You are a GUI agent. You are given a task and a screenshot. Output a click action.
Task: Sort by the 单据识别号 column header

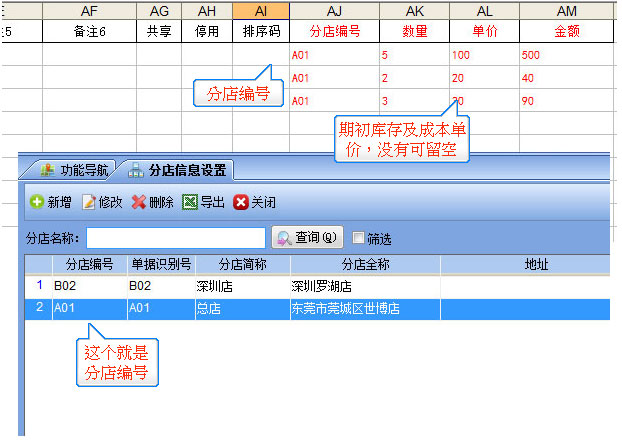click(160, 264)
